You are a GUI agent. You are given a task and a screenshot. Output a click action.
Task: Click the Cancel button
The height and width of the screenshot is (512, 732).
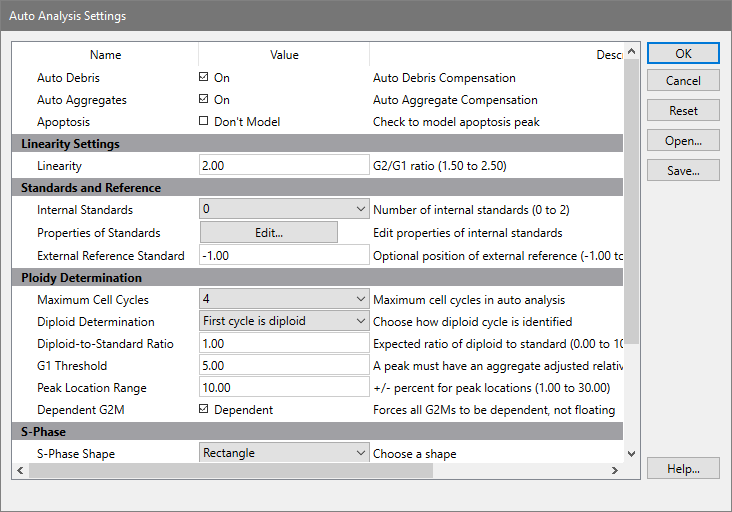[683, 81]
